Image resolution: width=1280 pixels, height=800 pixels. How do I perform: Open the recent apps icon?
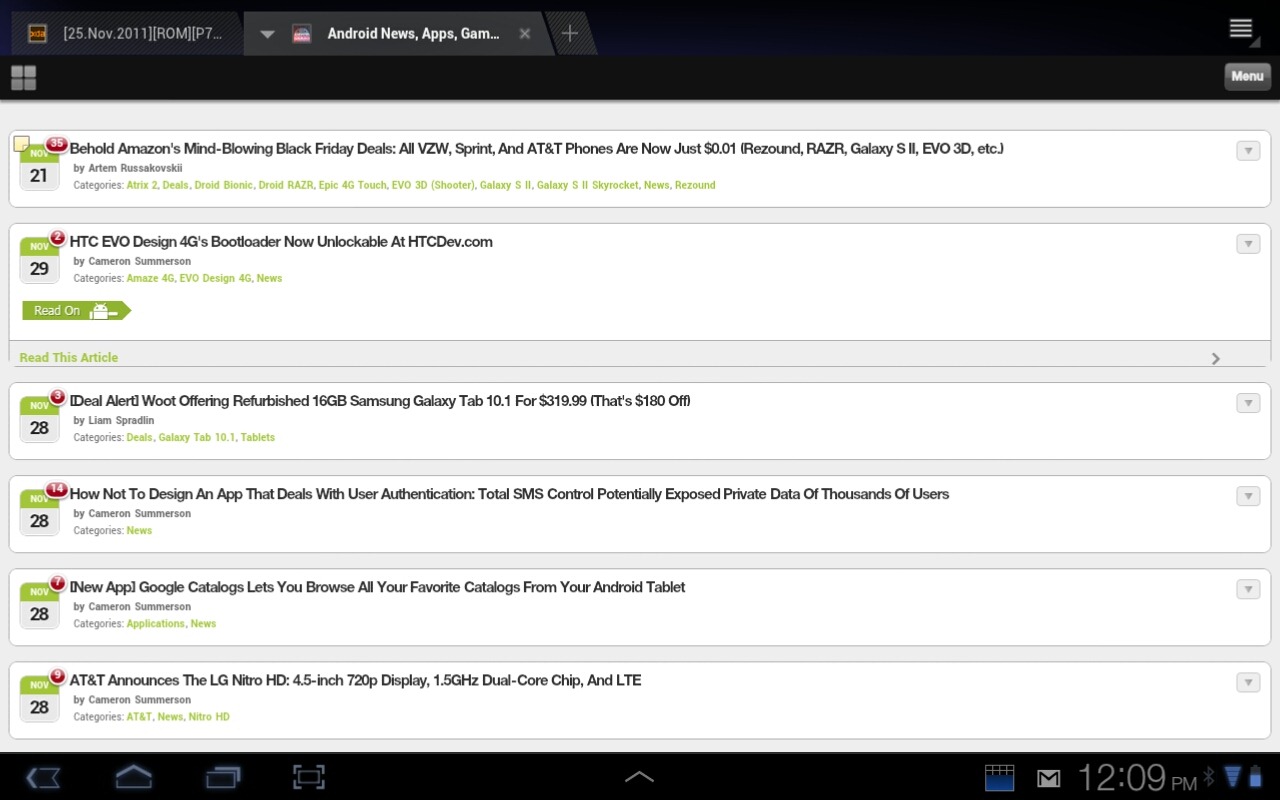coord(223,777)
